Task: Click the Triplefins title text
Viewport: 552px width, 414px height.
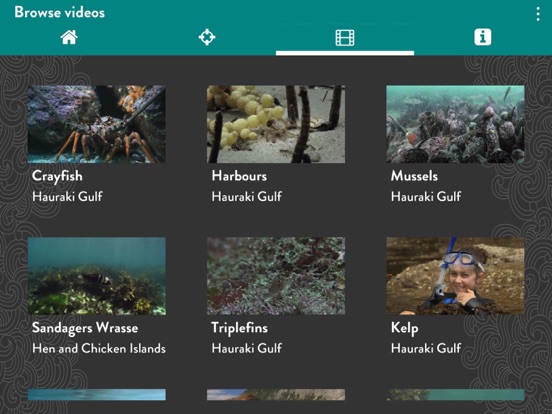Action: pyautogui.click(x=239, y=328)
